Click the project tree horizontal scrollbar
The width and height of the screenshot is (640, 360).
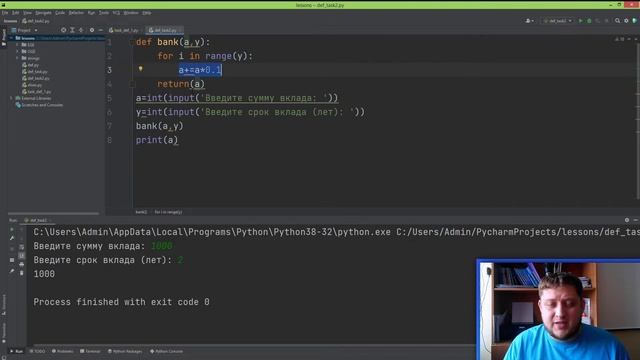(x=53, y=213)
